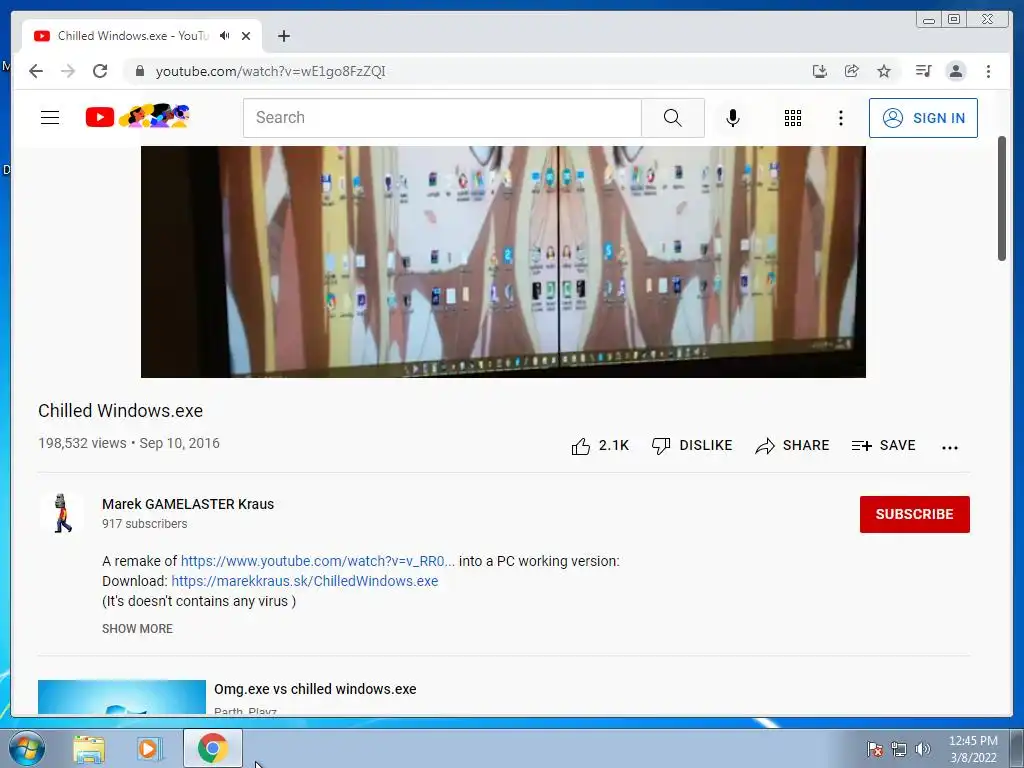The image size is (1024, 768).
Task: Open channel avatar of Marek
Action: pyautogui.click(x=61, y=513)
